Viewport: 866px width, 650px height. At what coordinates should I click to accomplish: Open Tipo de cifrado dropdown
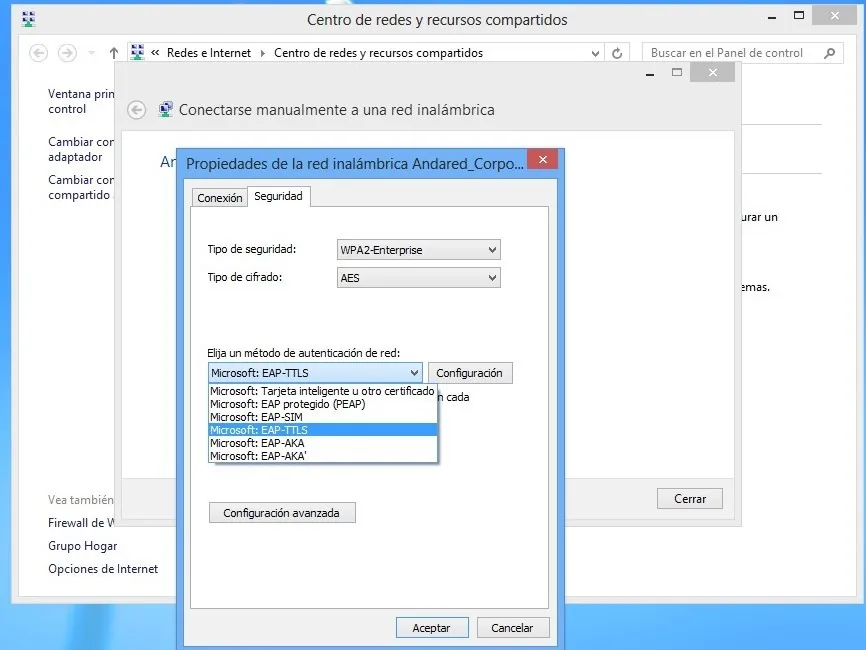(419, 278)
